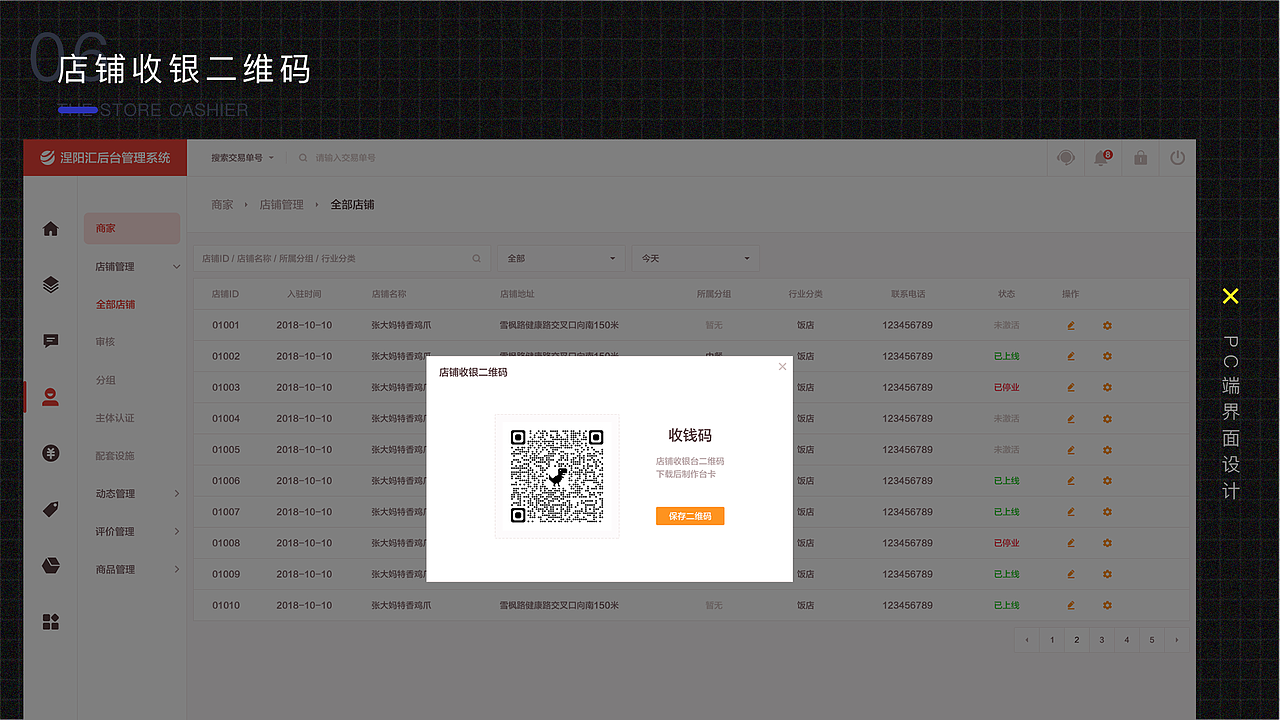
Task: Select the 商家 menu item
Action: (132, 228)
